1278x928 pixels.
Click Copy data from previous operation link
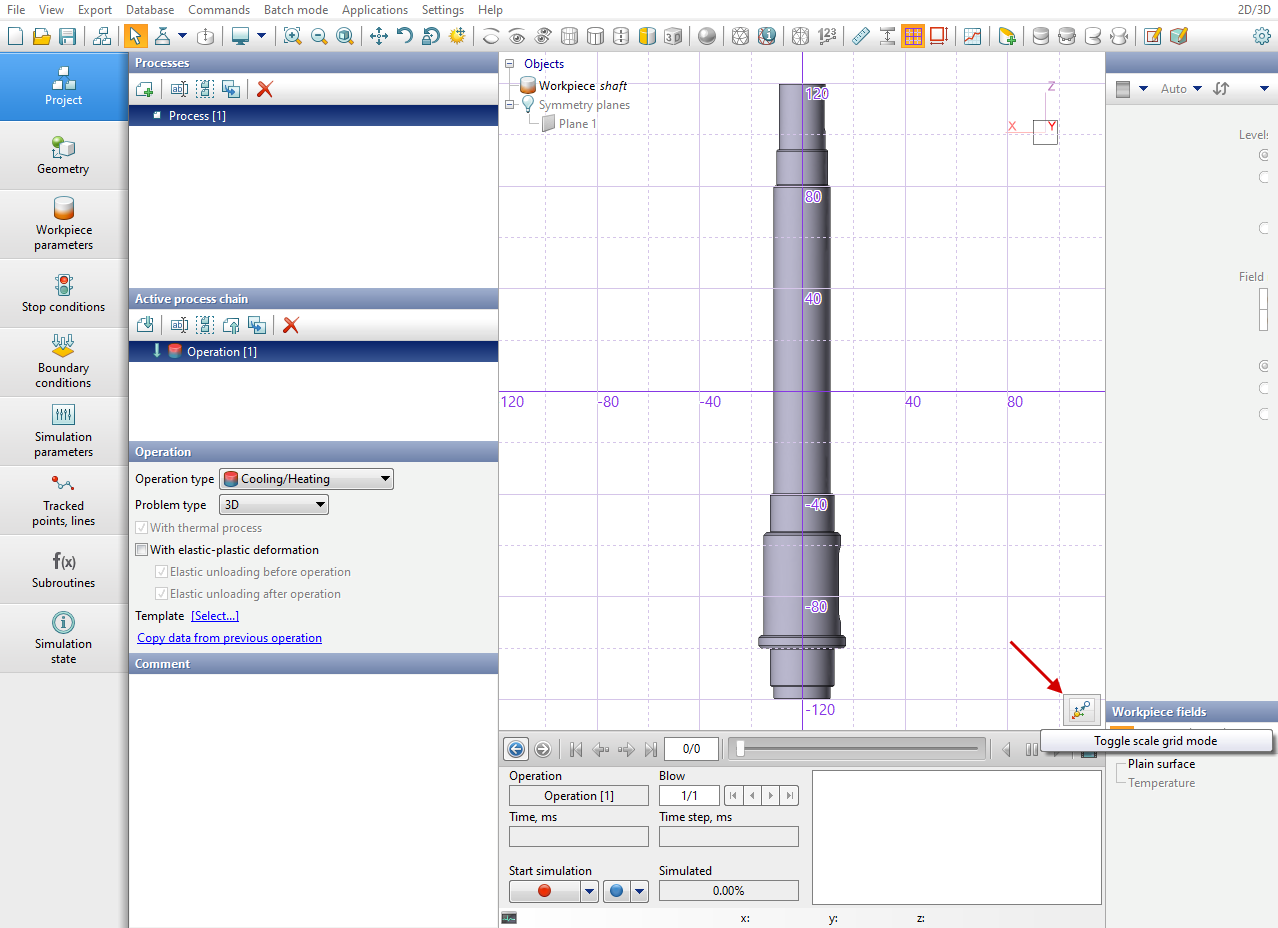coord(229,638)
